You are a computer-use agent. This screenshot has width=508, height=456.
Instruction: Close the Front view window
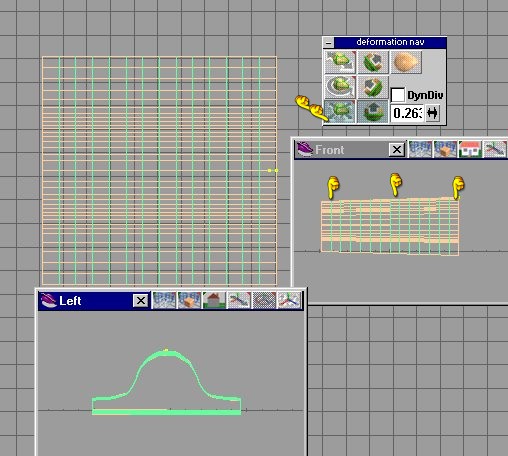[397, 150]
